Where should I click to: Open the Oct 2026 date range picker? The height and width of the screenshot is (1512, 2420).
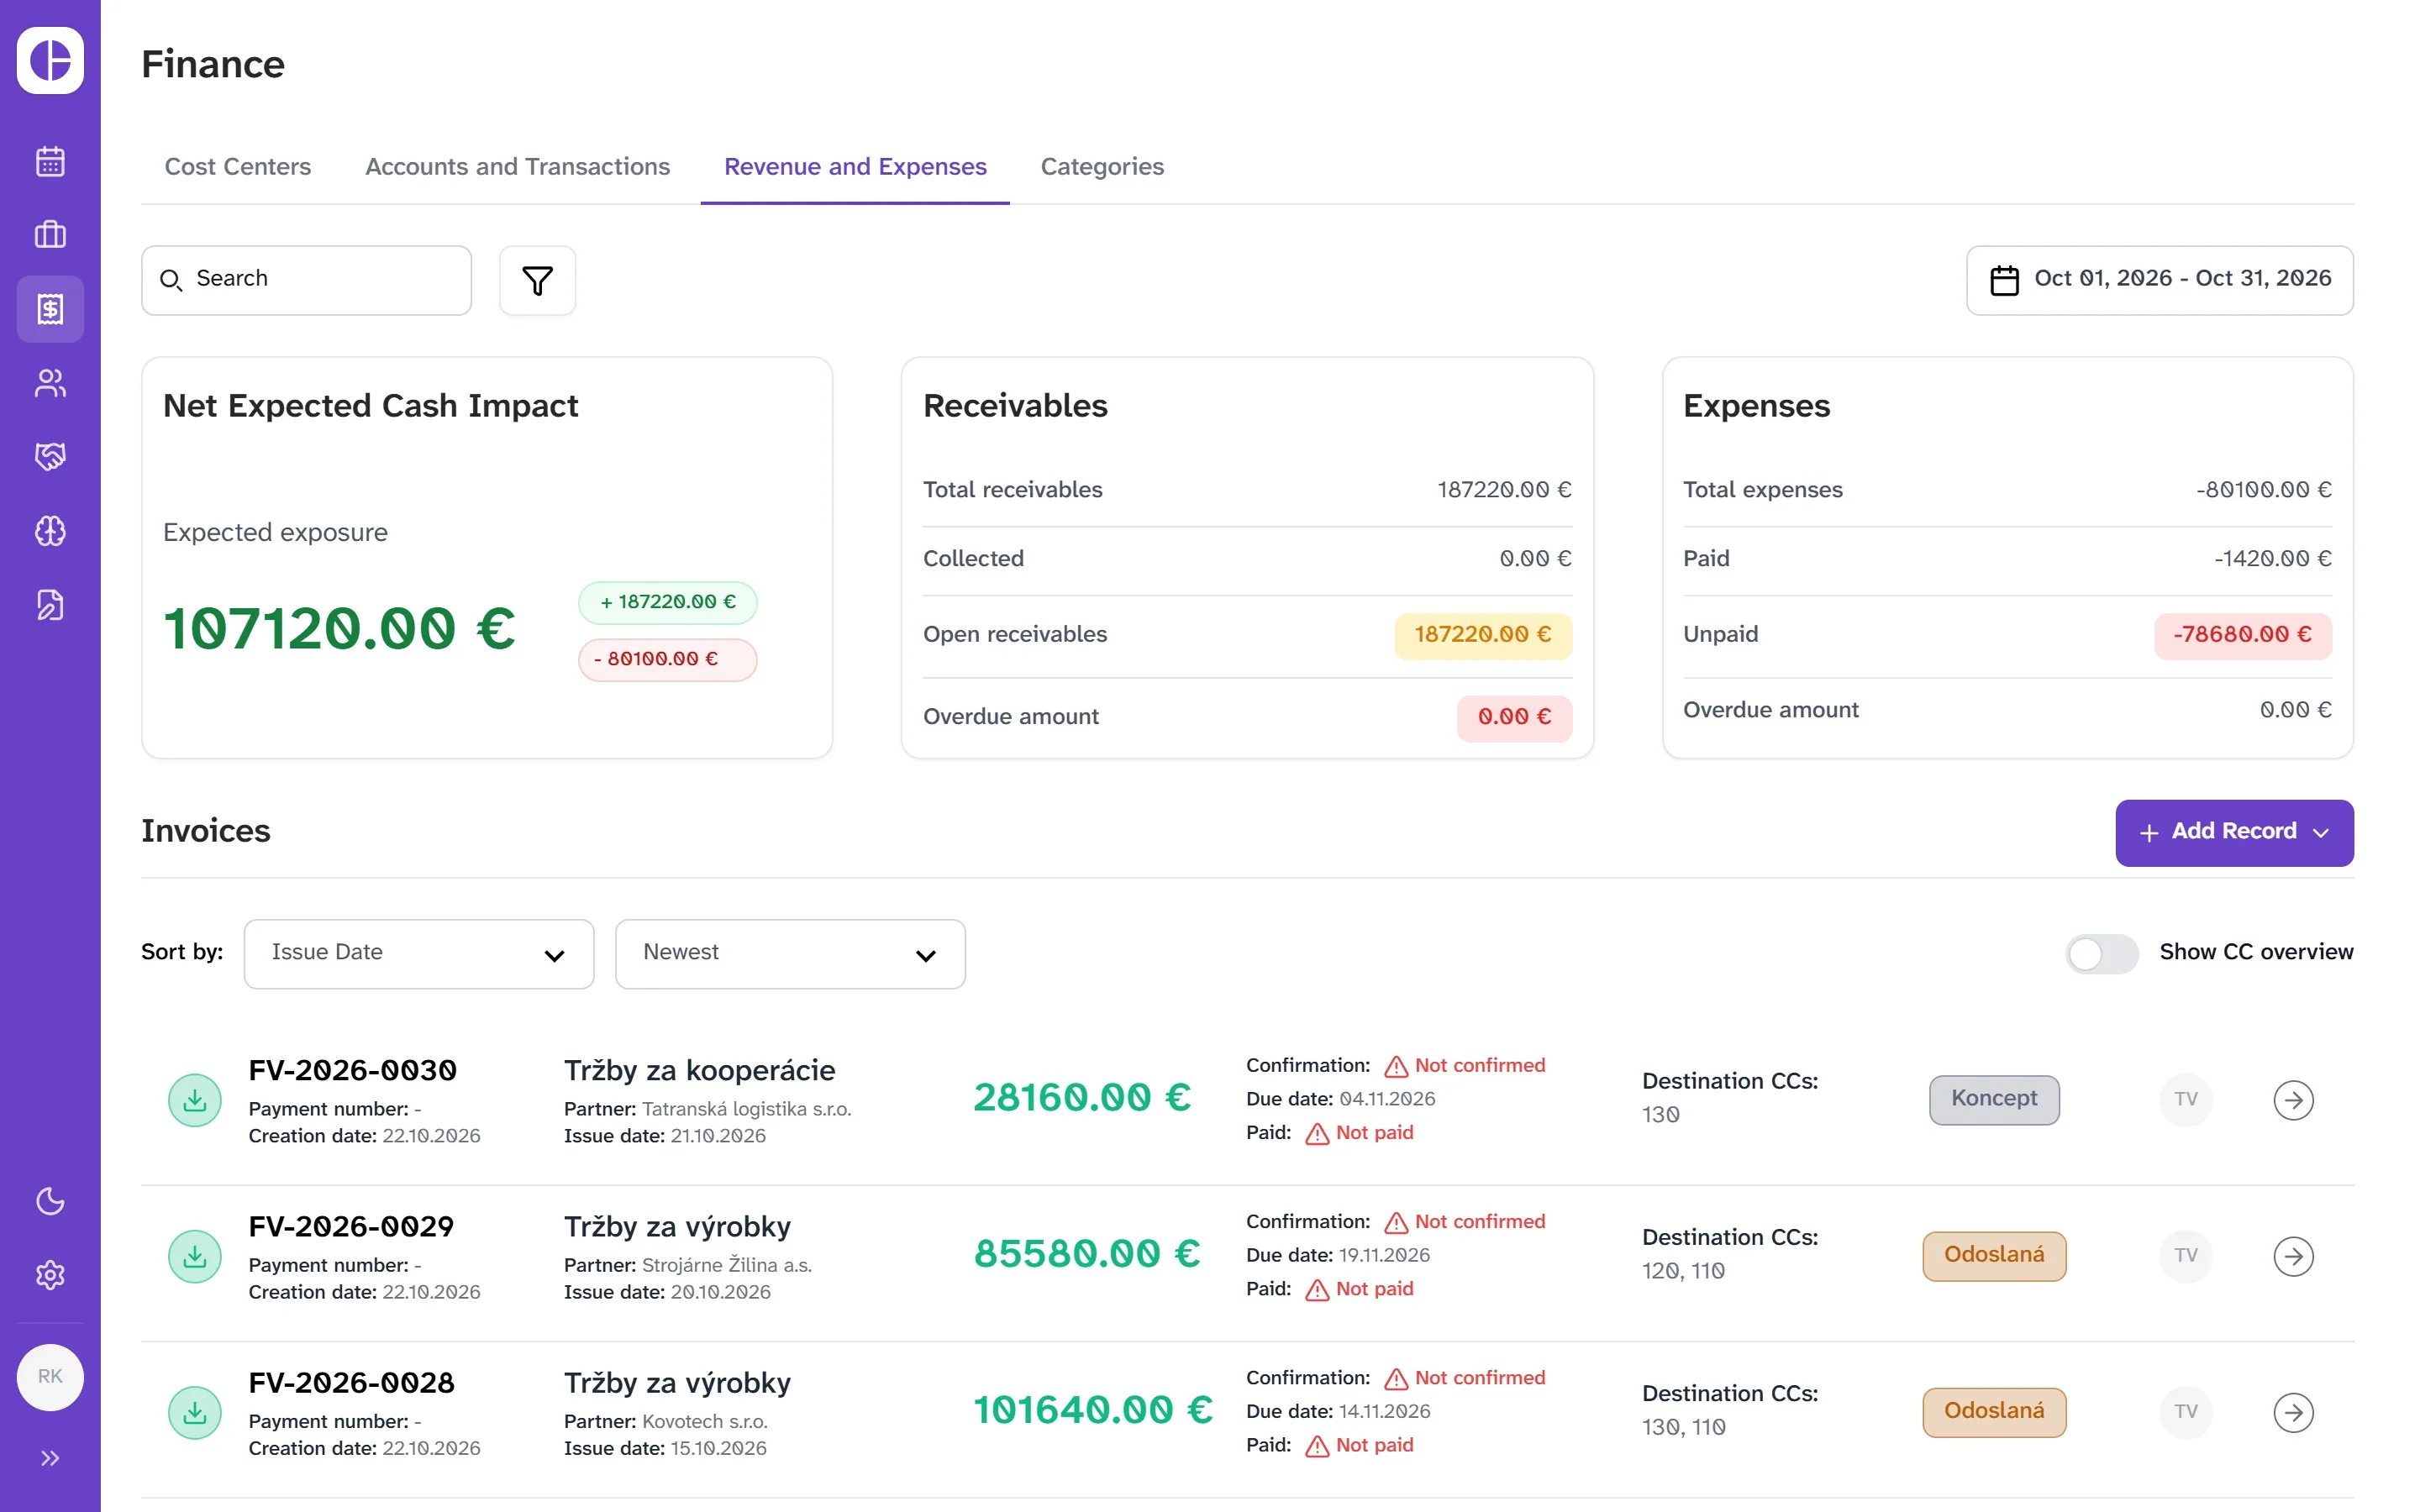point(2159,280)
